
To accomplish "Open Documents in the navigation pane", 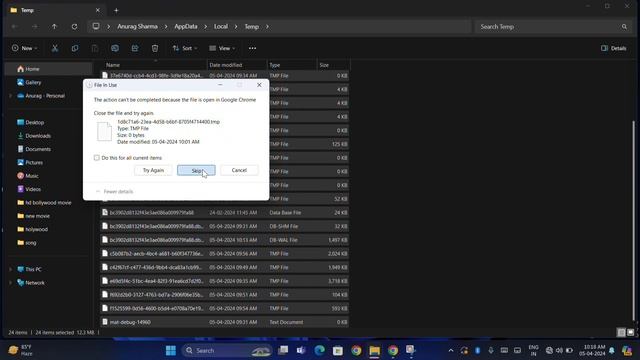I will (33, 149).
